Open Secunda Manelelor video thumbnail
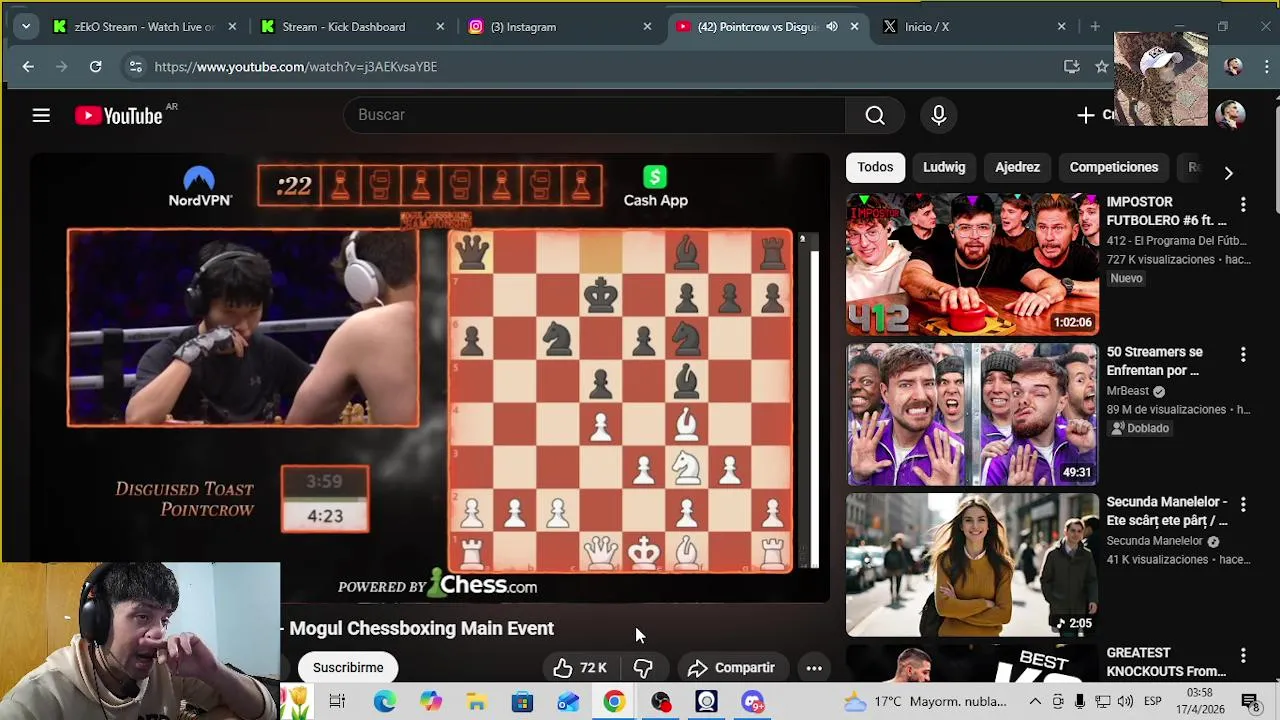The image size is (1280, 720). tap(972, 565)
